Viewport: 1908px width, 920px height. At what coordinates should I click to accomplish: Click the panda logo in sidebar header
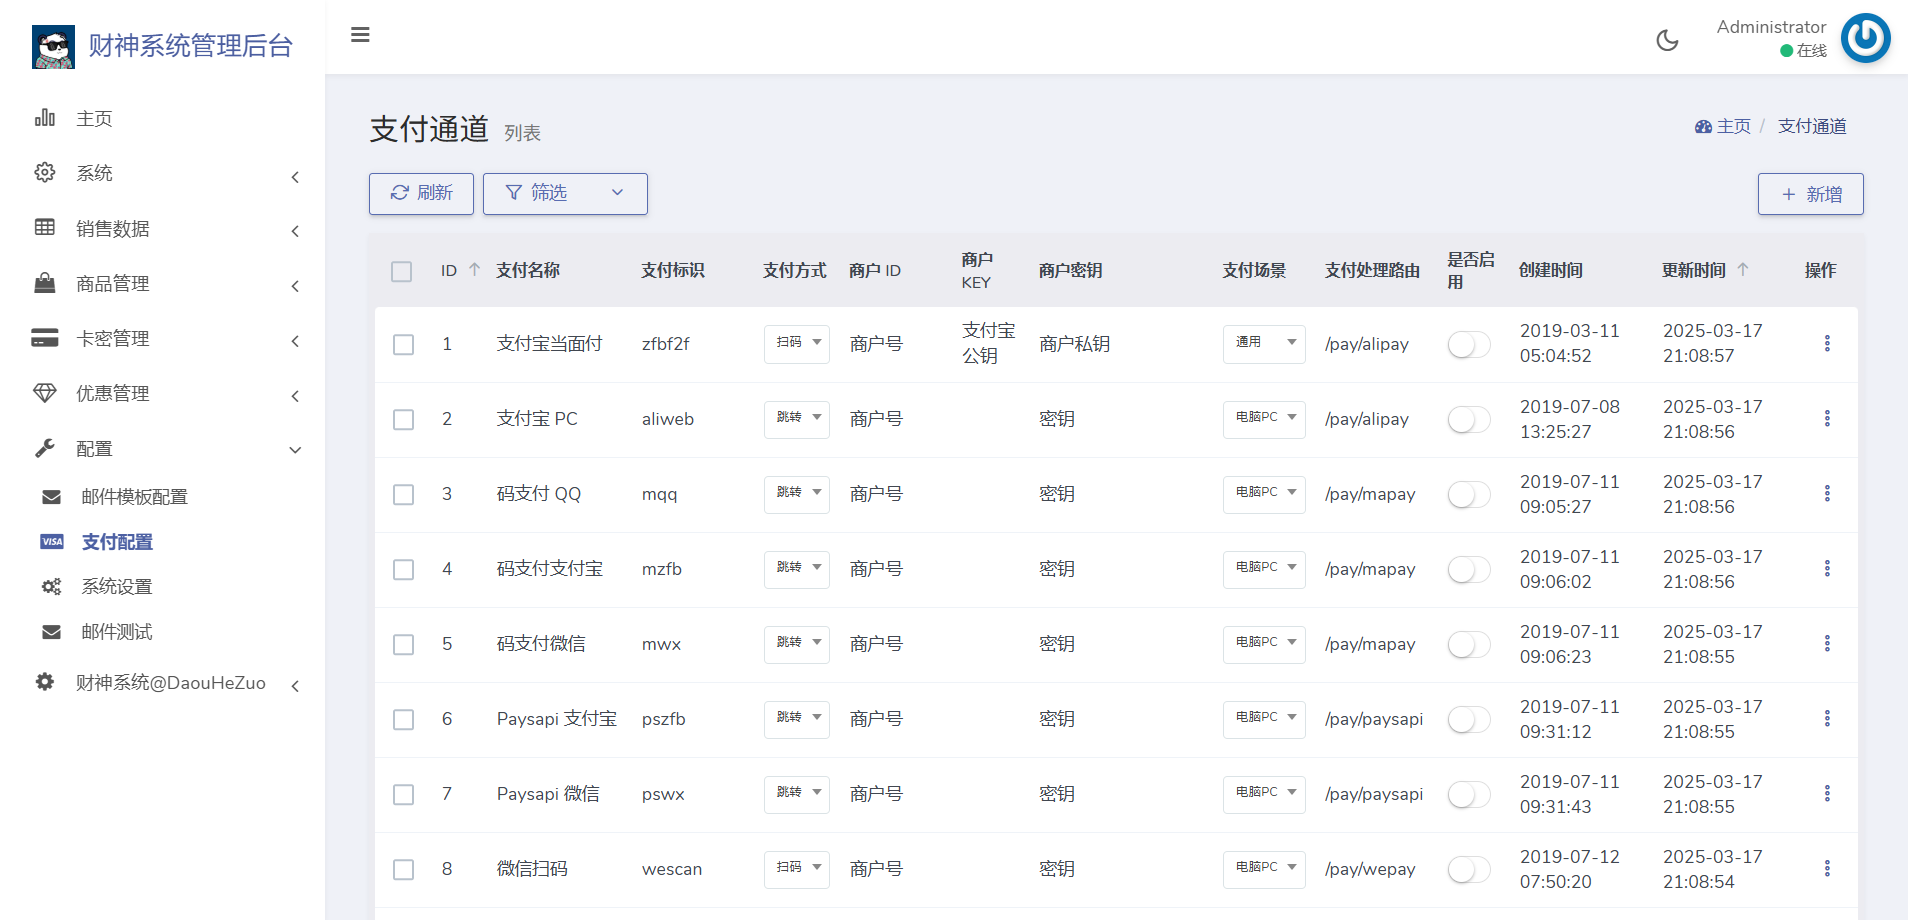(x=53, y=46)
